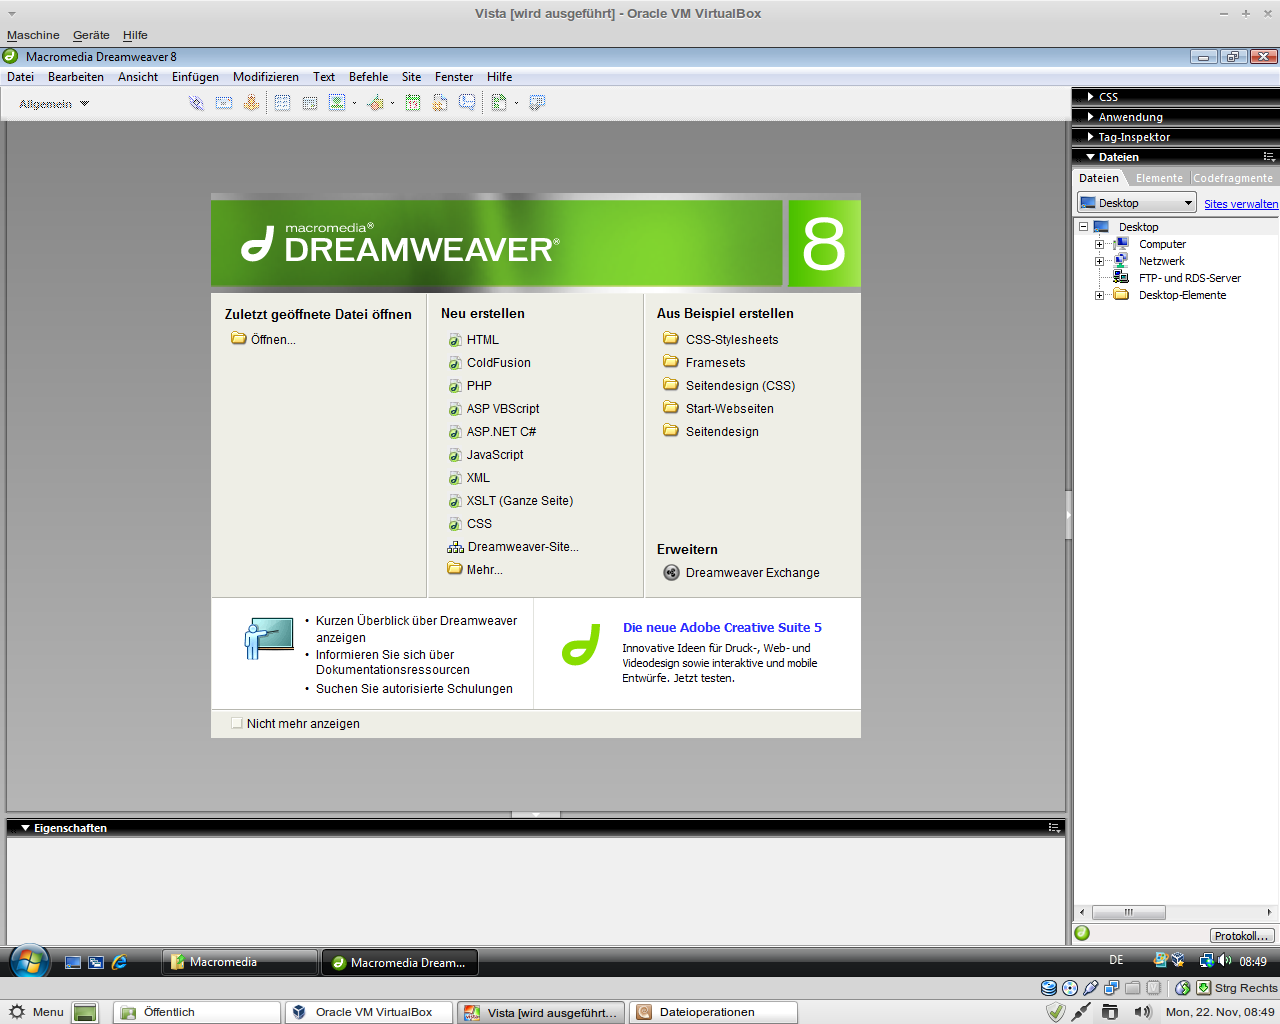This screenshot has width=1280, height=1024.
Task: Open the Eigenschaften panel options menu icon
Action: tap(1054, 828)
